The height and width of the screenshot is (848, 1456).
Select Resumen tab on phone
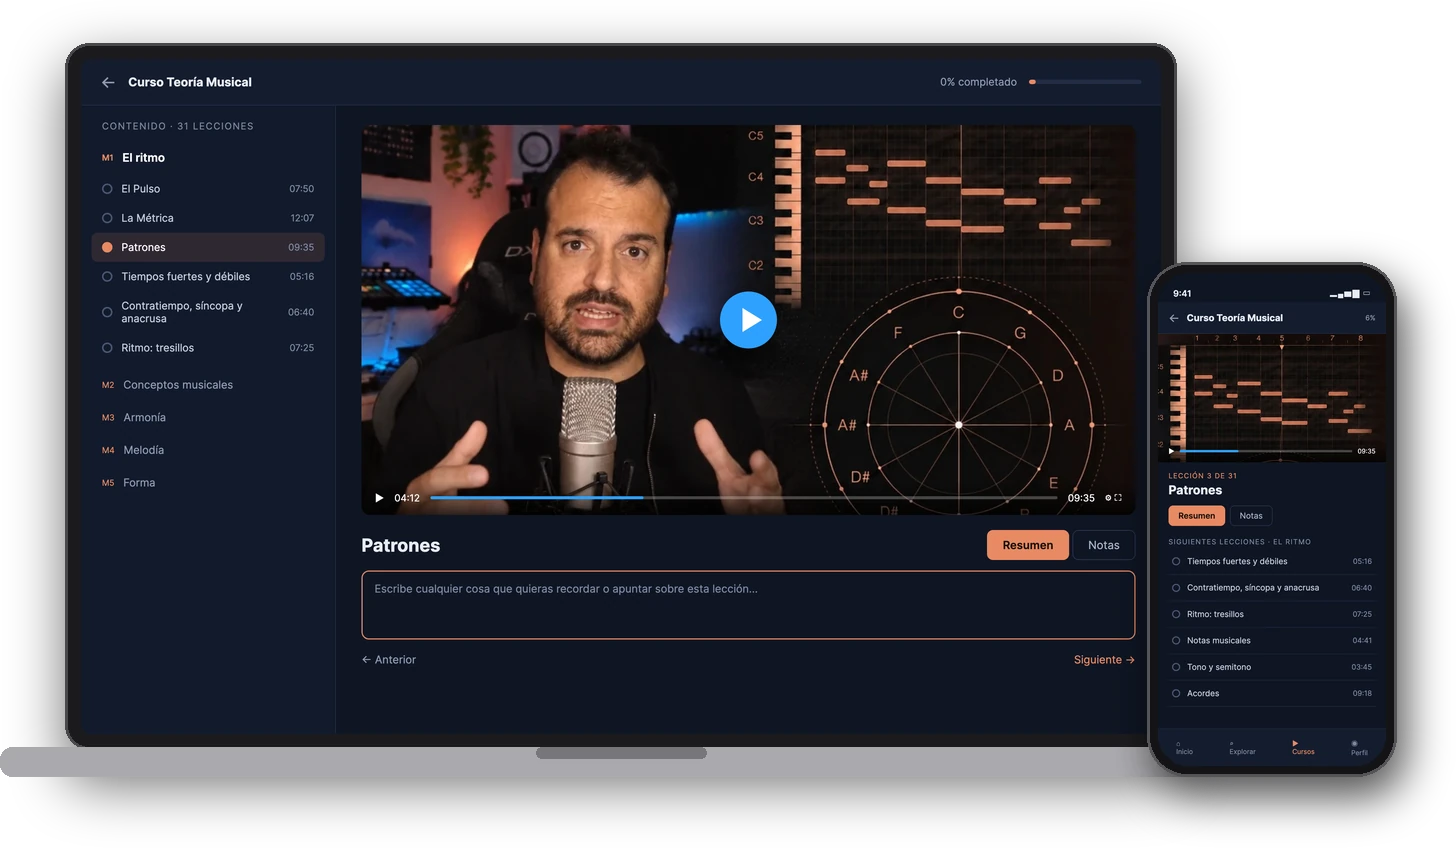point(1196,516)
